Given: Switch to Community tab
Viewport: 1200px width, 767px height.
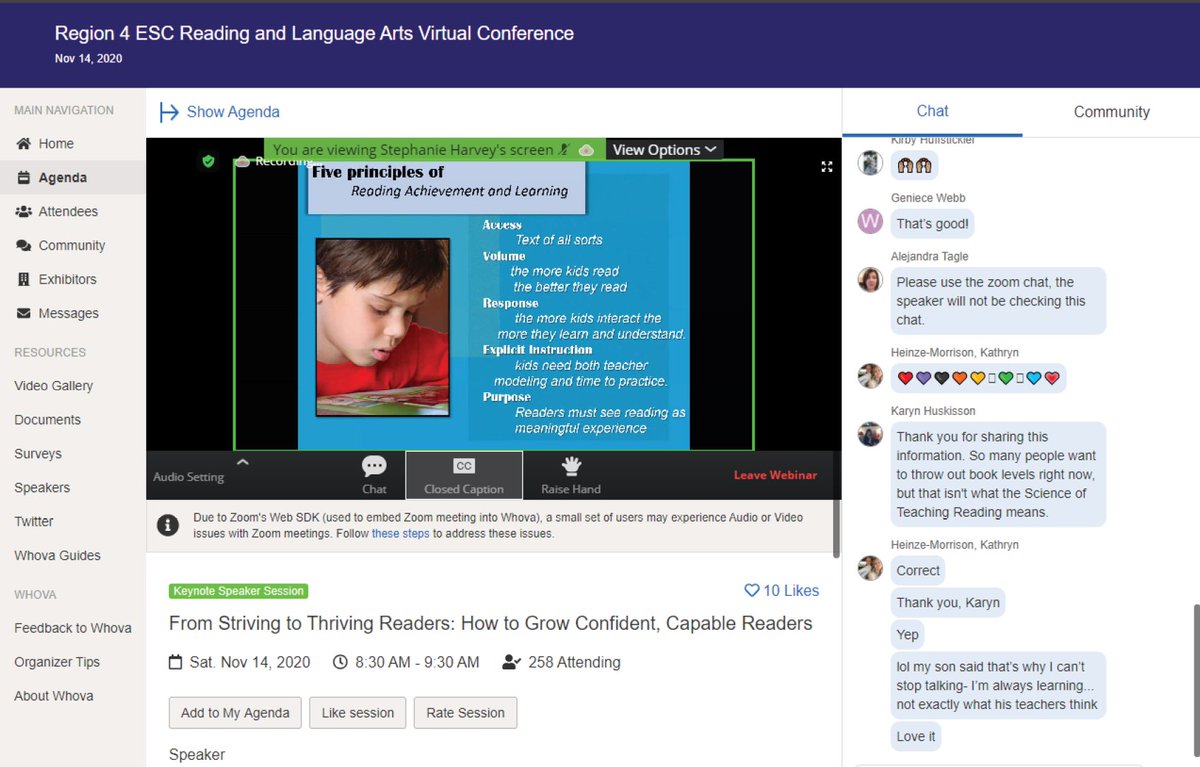Looking at the screenshot, I should (x=1111, y=112).
